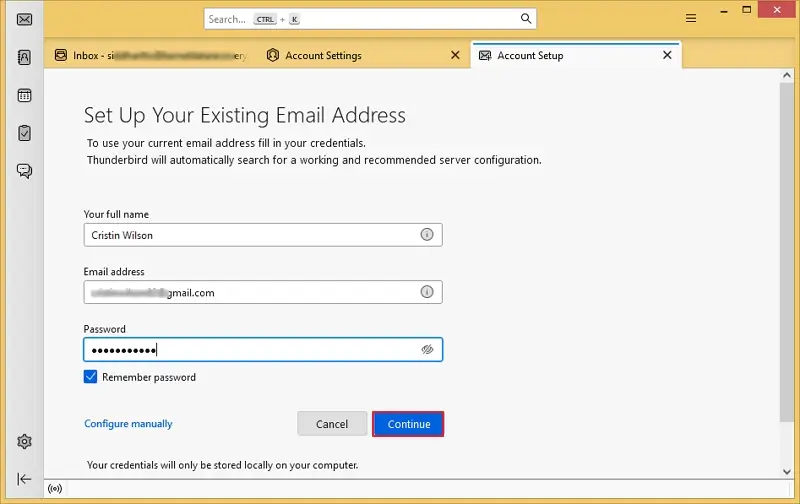Focus the Your full name field
This screenshot has width=800, height=504.
pyautogui.click(x=263, y=235)
